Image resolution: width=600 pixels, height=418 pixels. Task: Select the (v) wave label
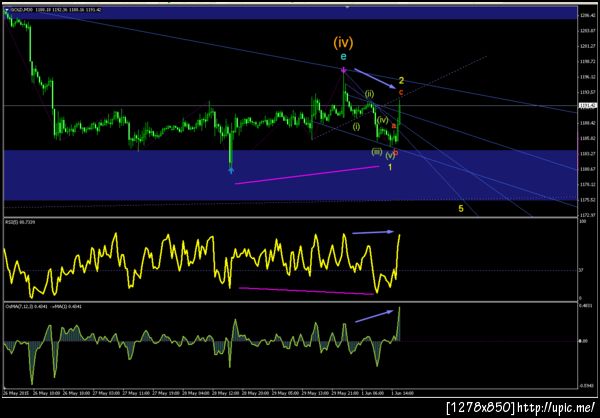390,155
